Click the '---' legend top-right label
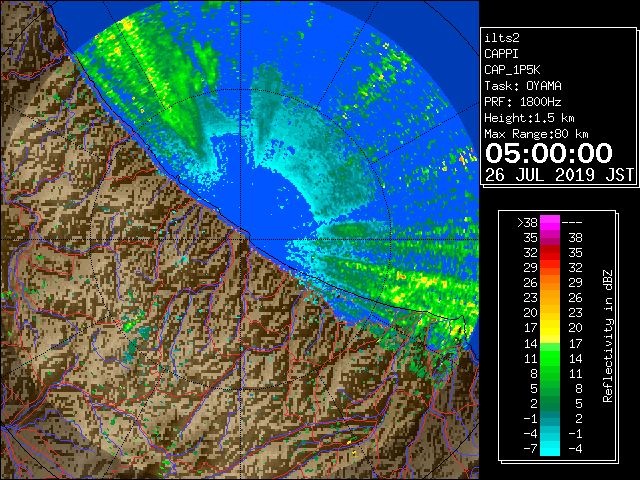This screenshot has width=640, height=480. pyautogui.click(x=572, y=223)
